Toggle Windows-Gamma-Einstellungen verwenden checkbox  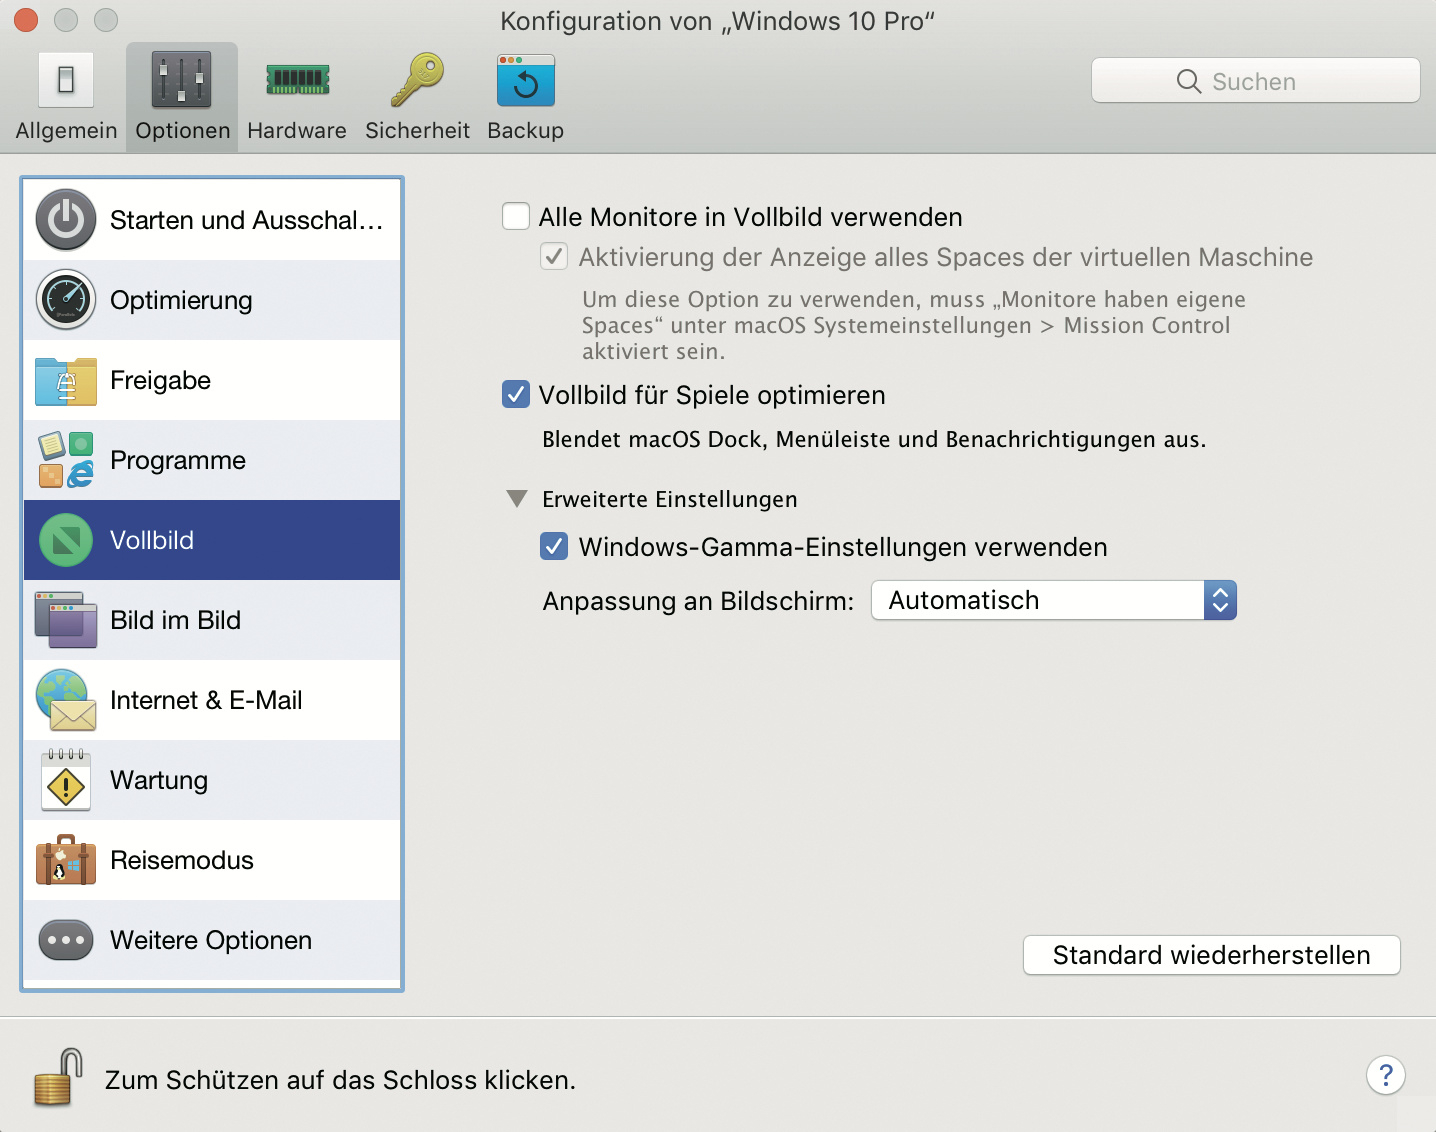coord(554,546)
